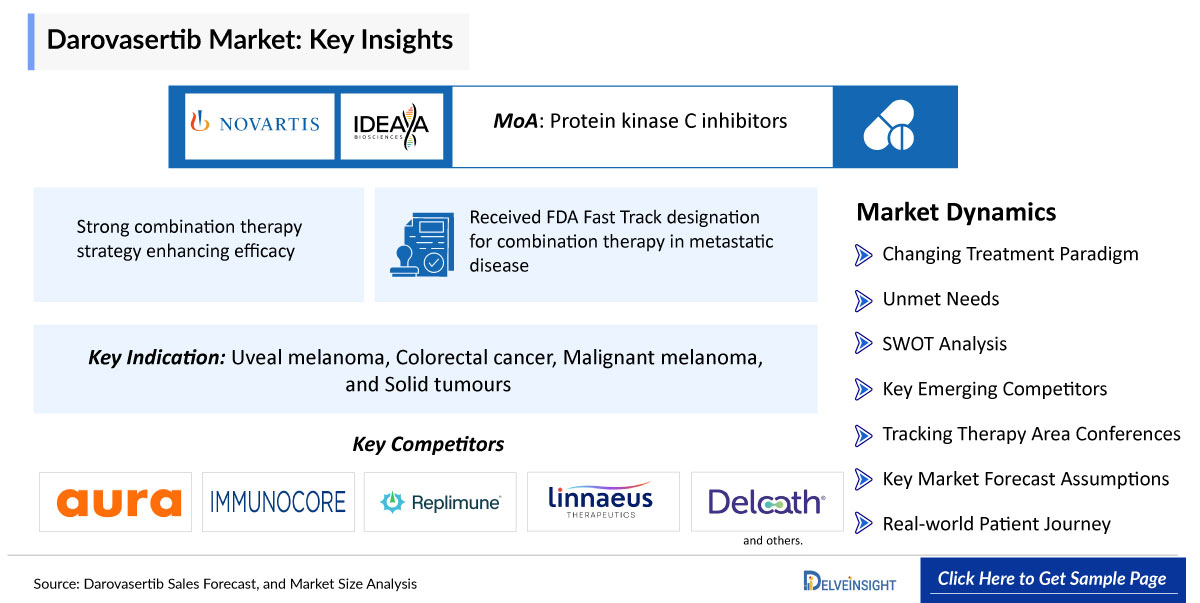
Task: Click arrow beside Unmet Needs
Action: 864,299
